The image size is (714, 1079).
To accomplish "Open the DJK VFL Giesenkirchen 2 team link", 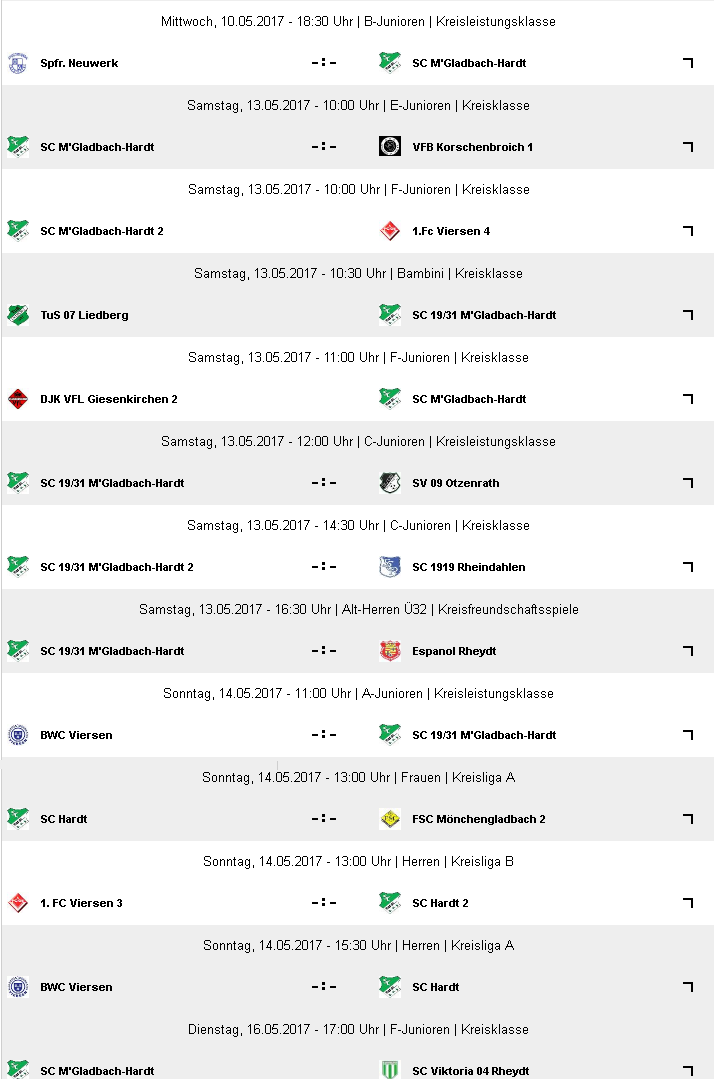I will (x=109, y=399).
